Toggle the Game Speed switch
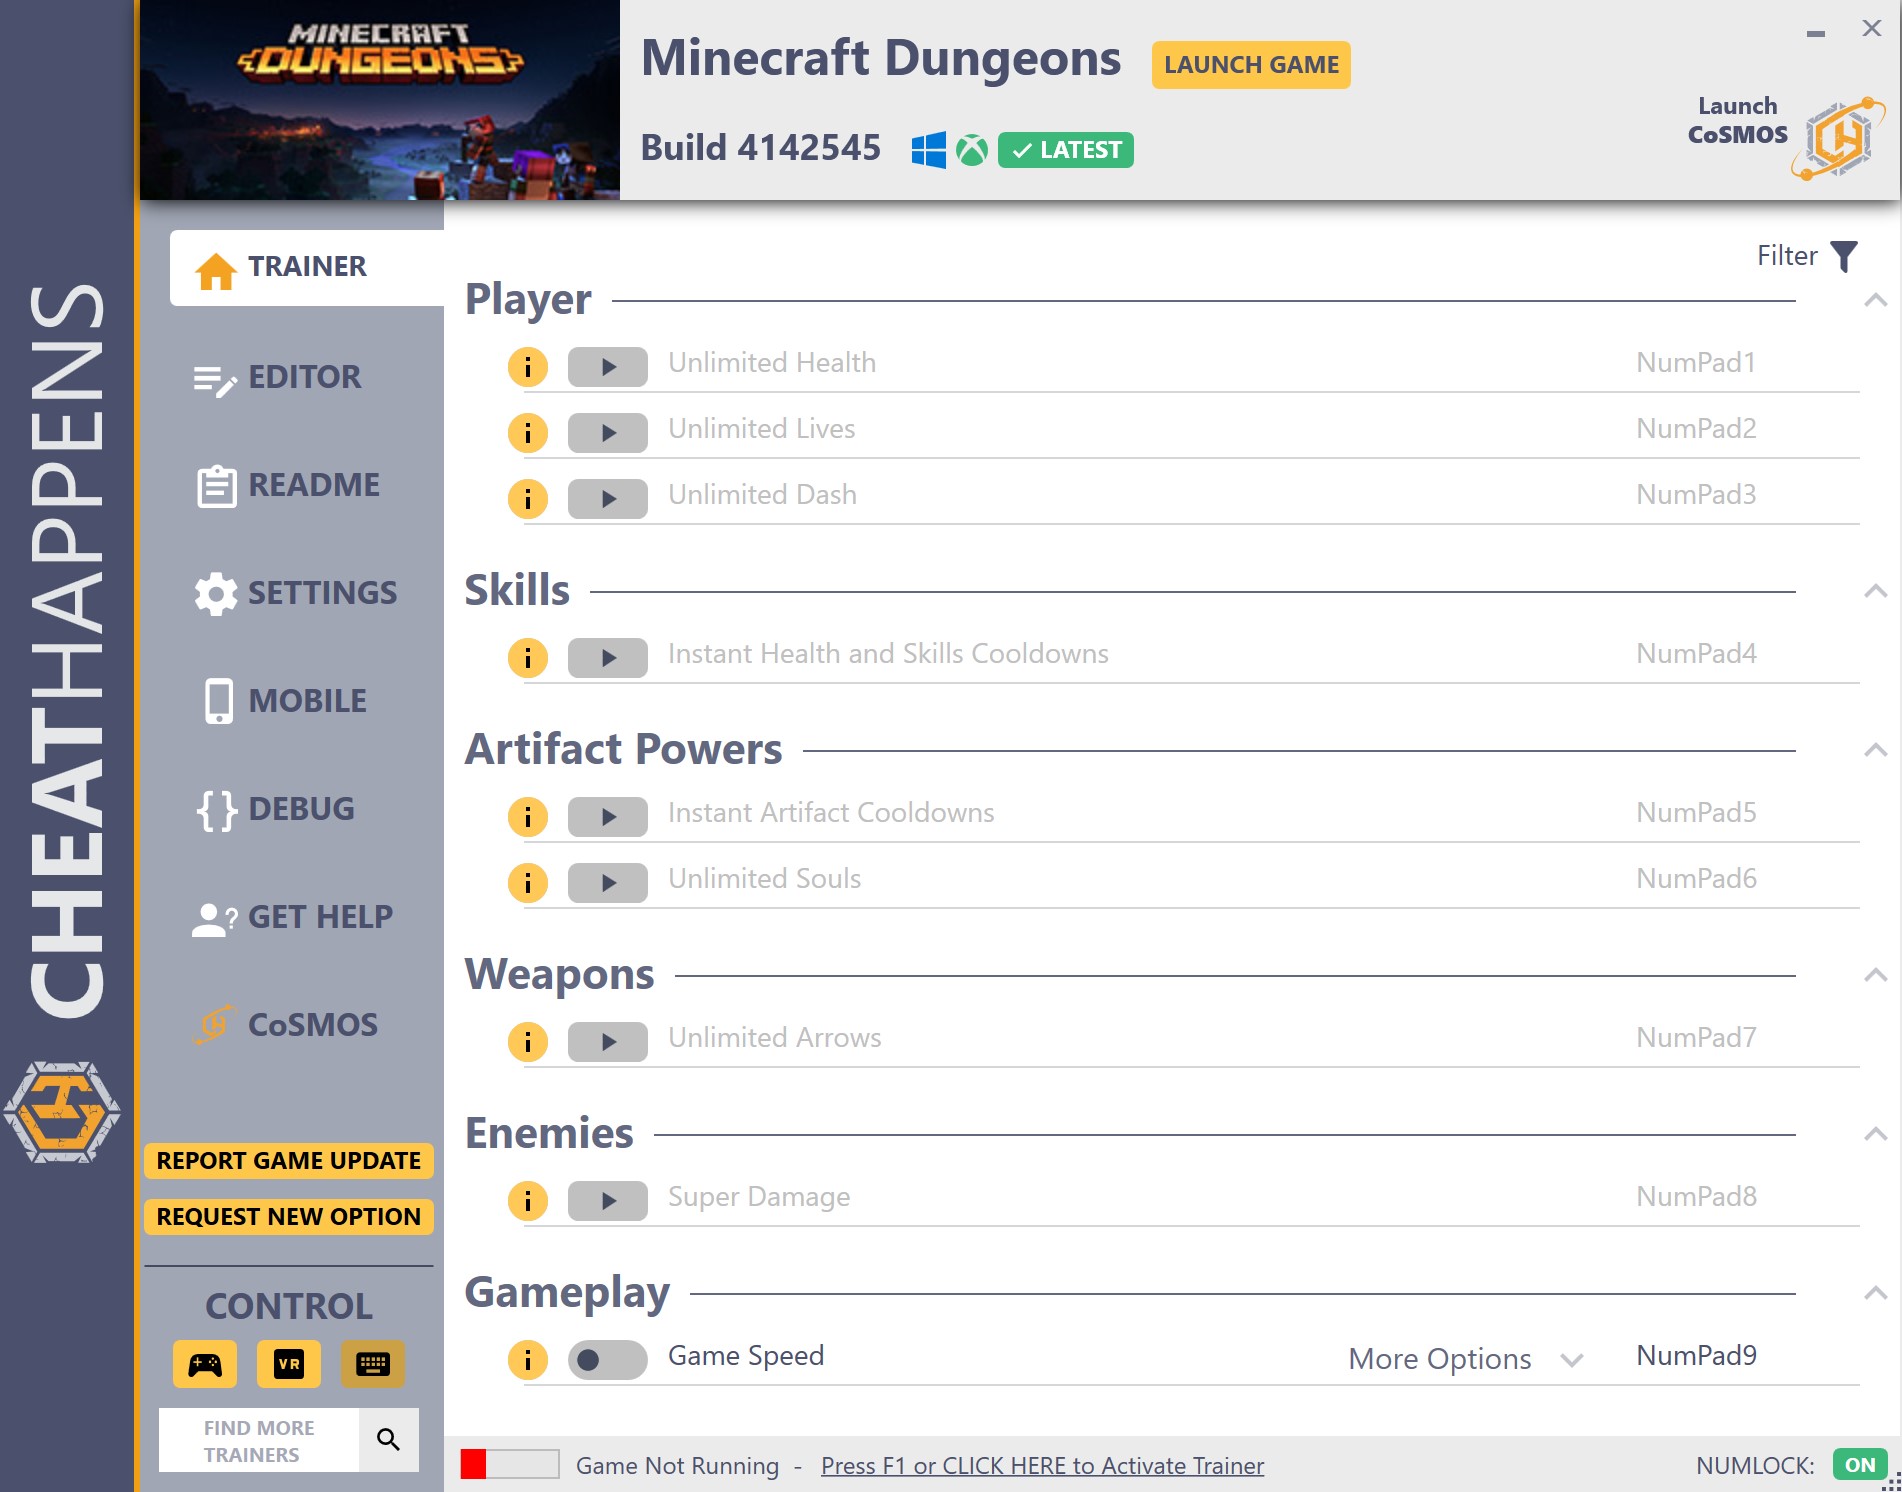Screen dimensions: 1902x1492 coord(608,1360)
